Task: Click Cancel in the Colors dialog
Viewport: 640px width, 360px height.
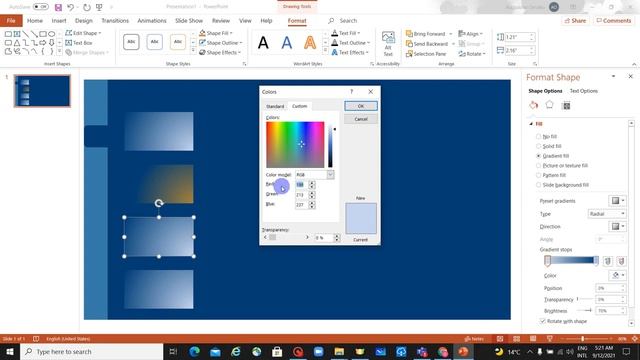Action: [361, 119]
